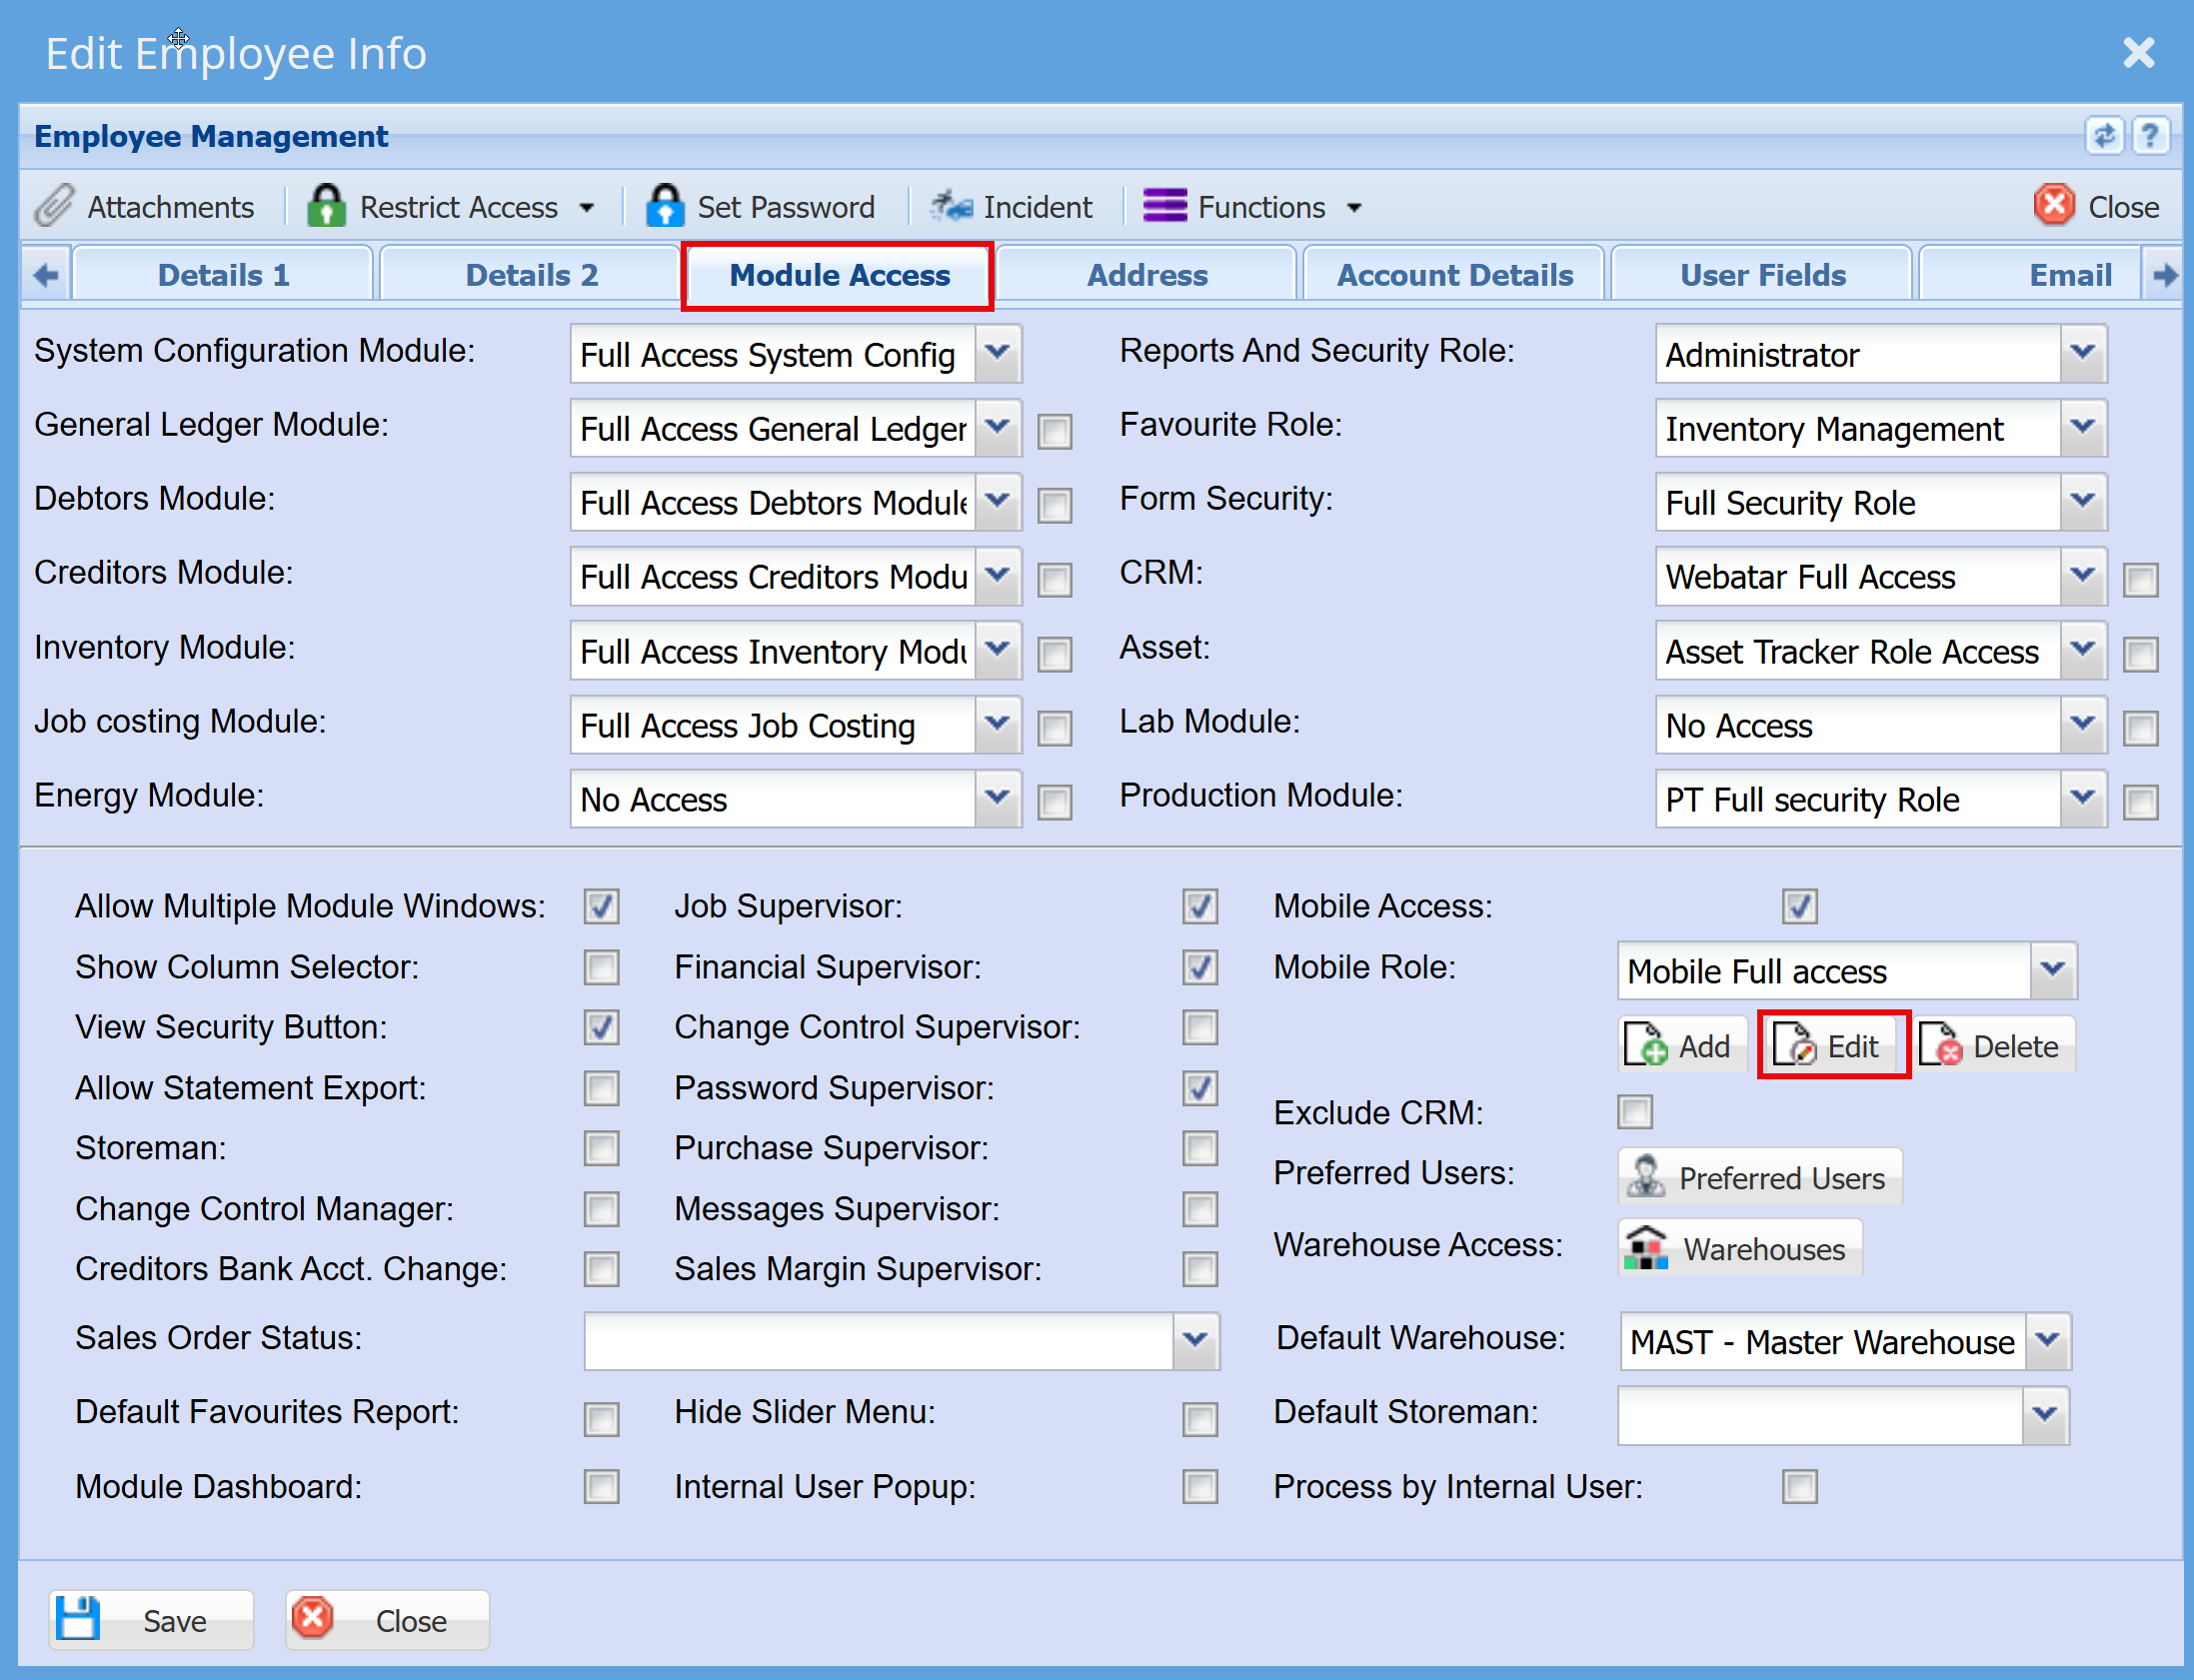Click the Save floppy disk button

(151, 1619)
